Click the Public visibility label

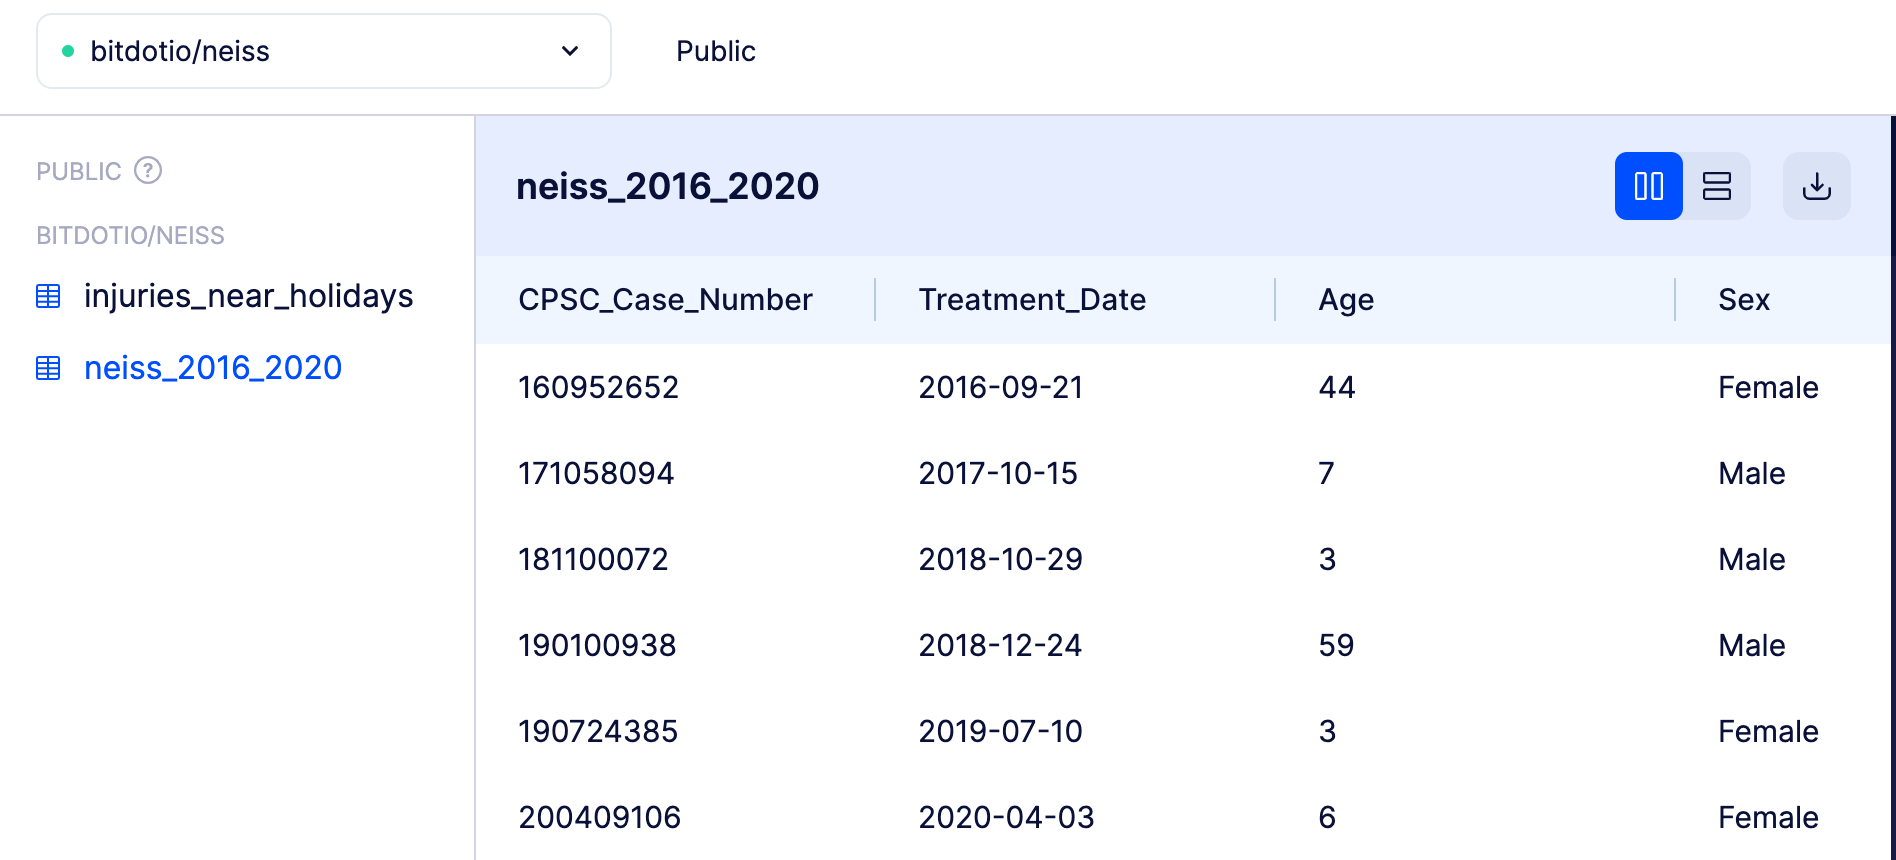pyautogui.click(x=715, y=51)
